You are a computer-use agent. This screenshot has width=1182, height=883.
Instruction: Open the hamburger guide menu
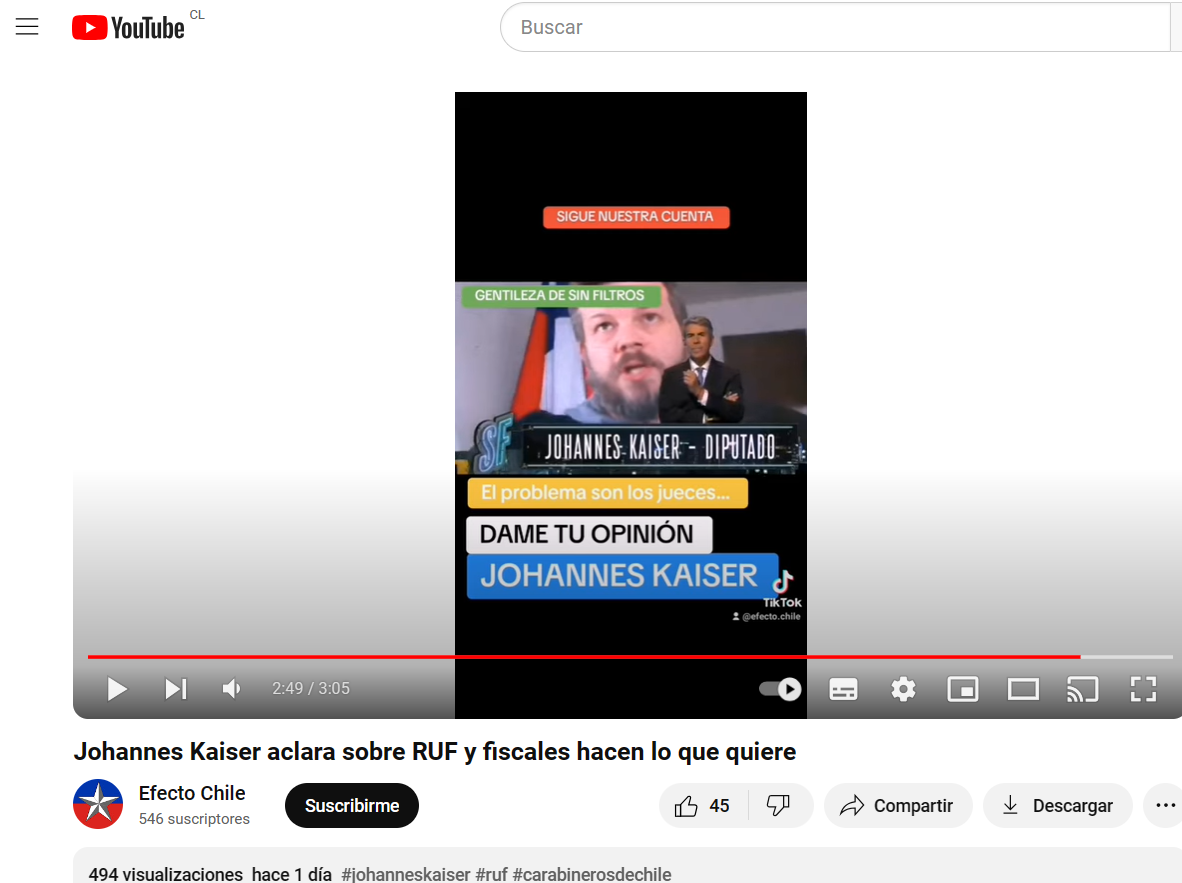pos(27,27)
